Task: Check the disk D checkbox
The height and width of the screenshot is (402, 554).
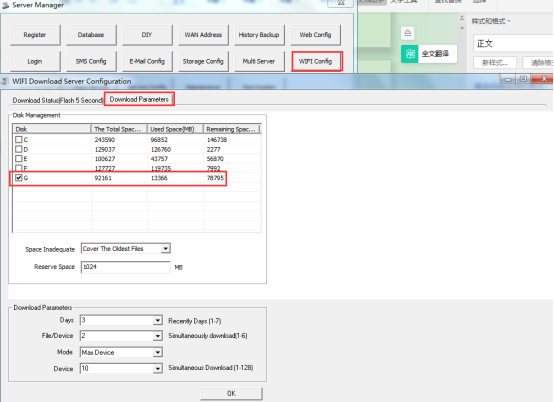Action: tap(19, 149)
